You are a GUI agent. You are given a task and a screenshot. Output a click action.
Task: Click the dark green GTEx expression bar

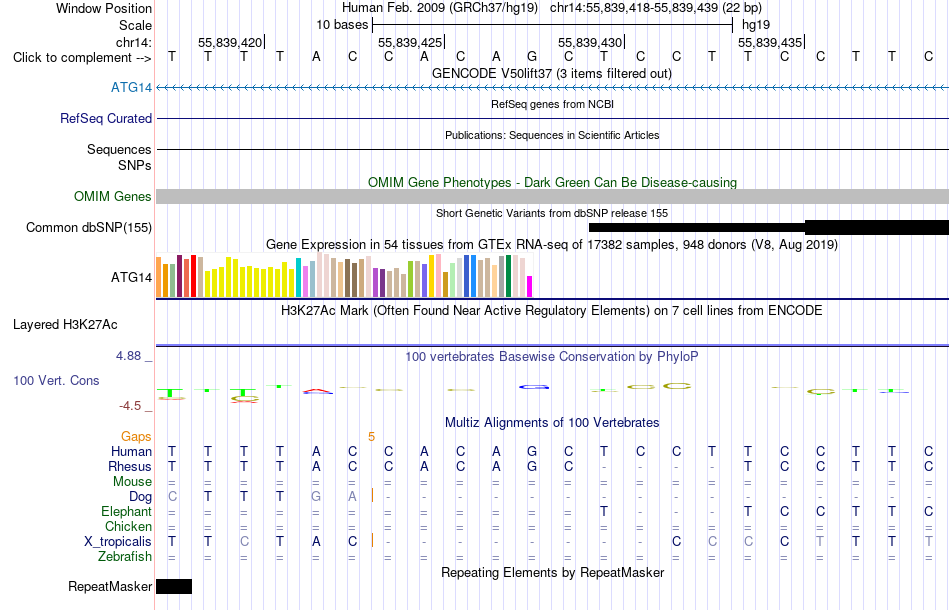coord(508,276)
